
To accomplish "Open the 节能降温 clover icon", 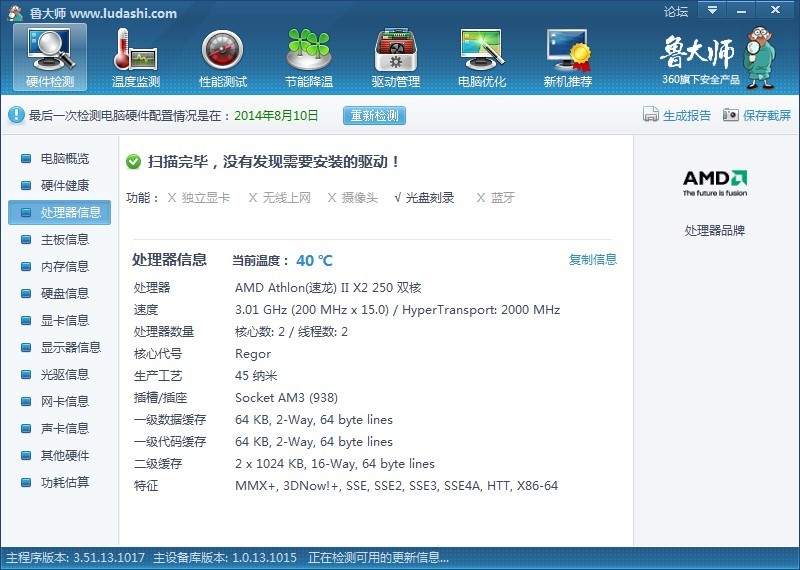I will pyautogui.click(x=309, y=57).
